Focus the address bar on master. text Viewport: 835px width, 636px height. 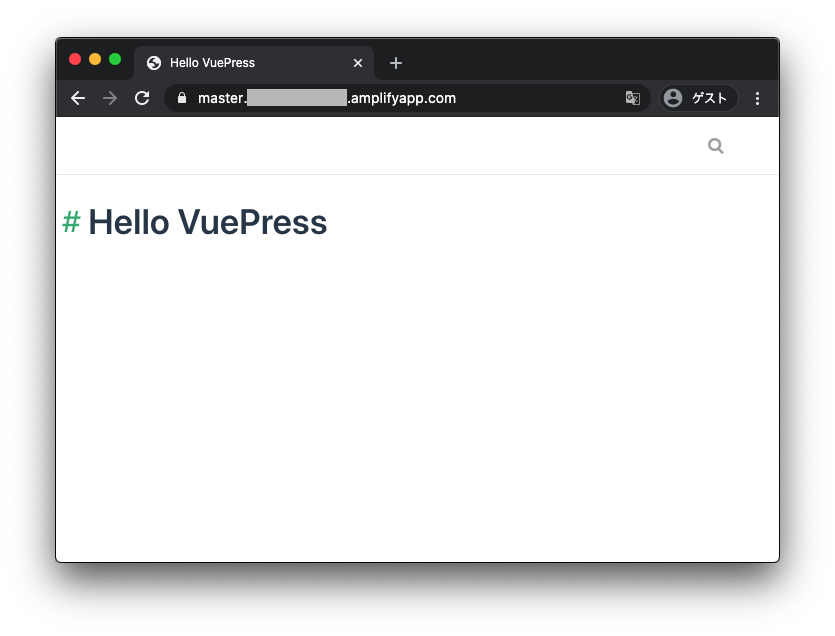(x=222, y=98)
